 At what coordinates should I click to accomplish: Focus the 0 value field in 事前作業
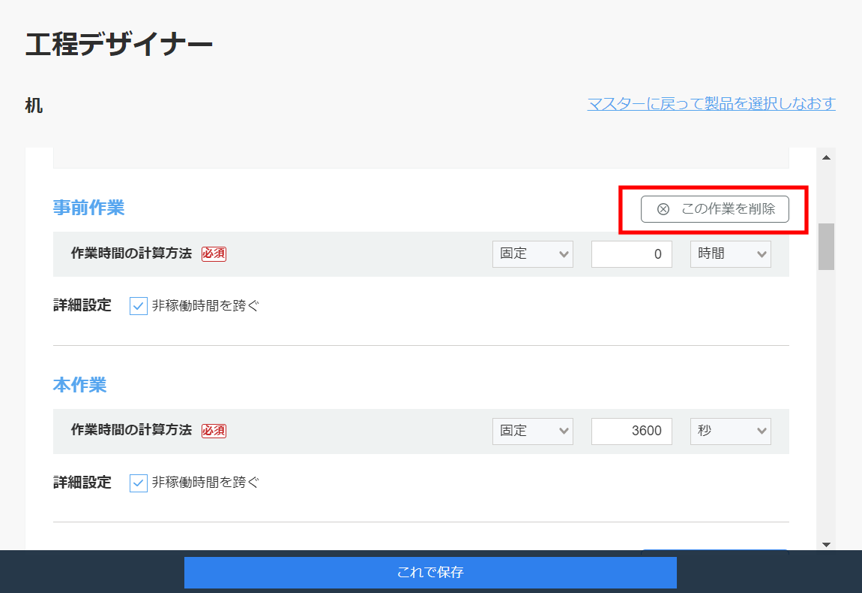coord(631,254)
